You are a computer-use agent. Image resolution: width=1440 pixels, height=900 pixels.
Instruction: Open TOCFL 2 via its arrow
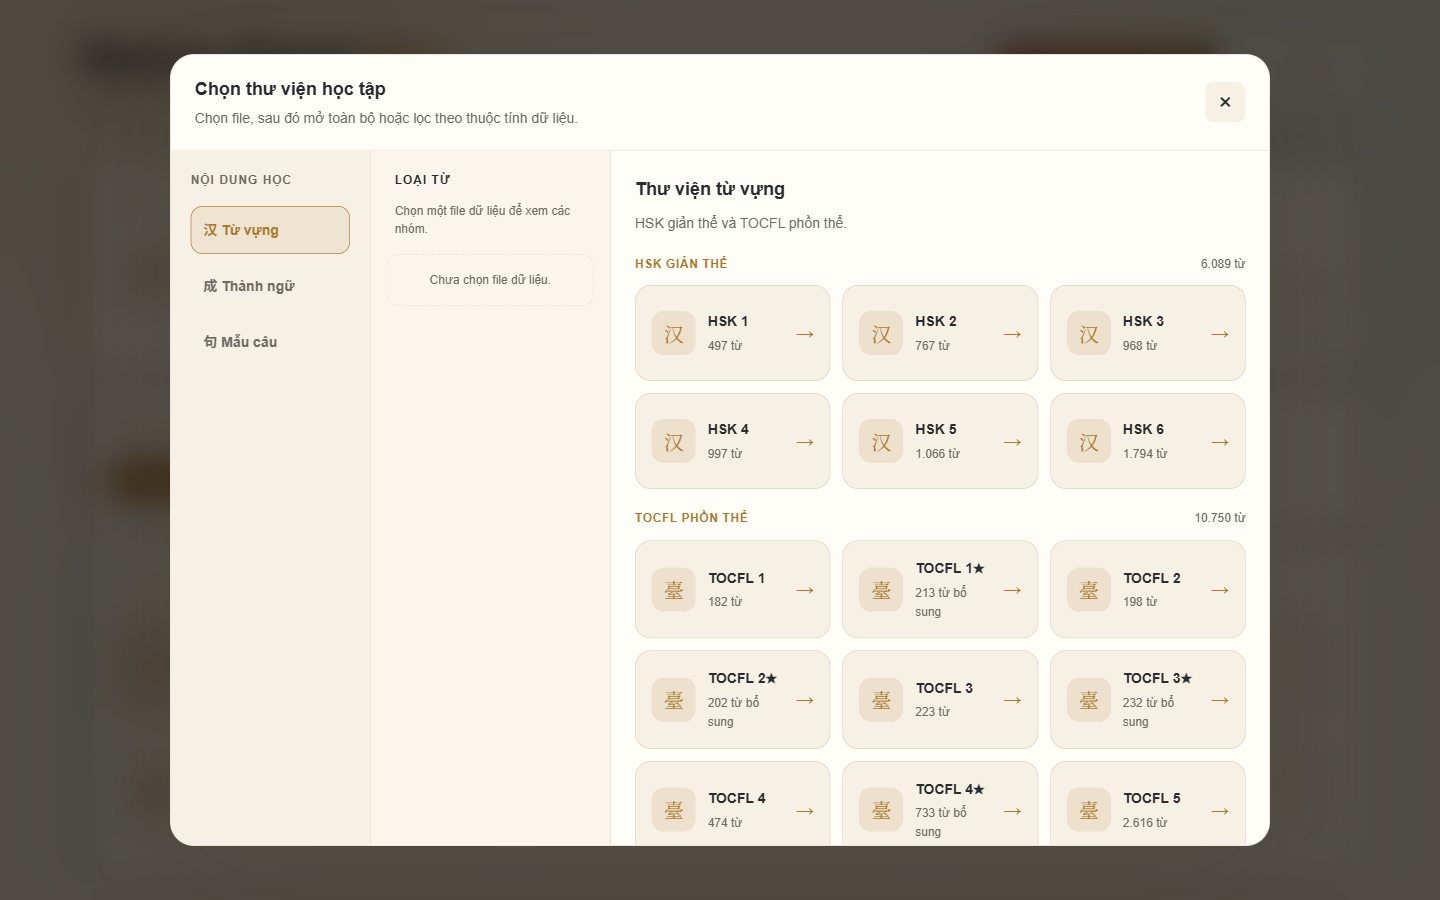[x=1220, y=590]
